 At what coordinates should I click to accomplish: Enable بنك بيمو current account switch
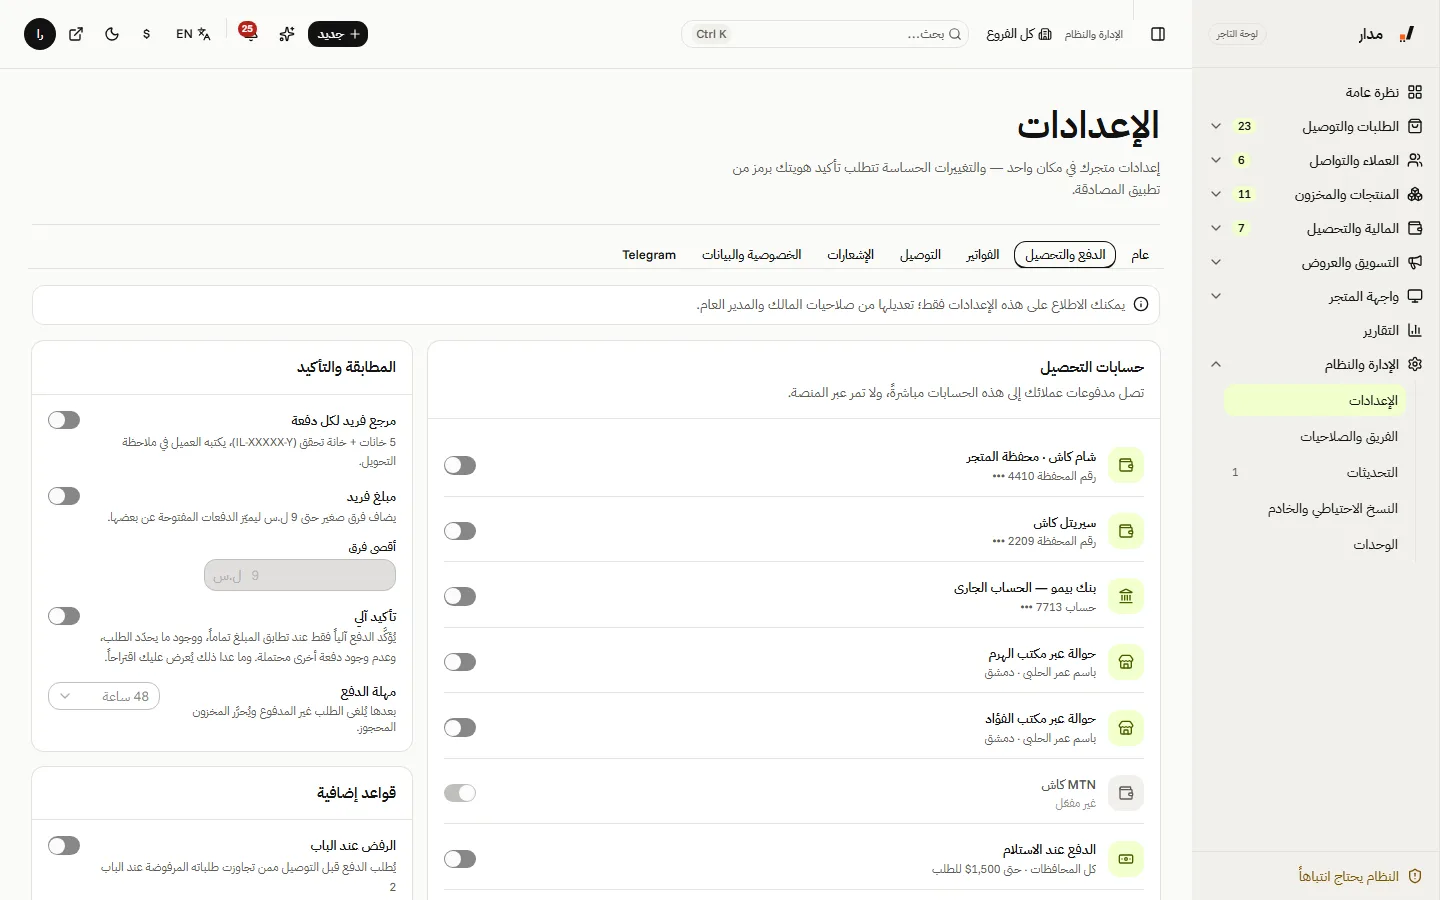pos(460,596)
